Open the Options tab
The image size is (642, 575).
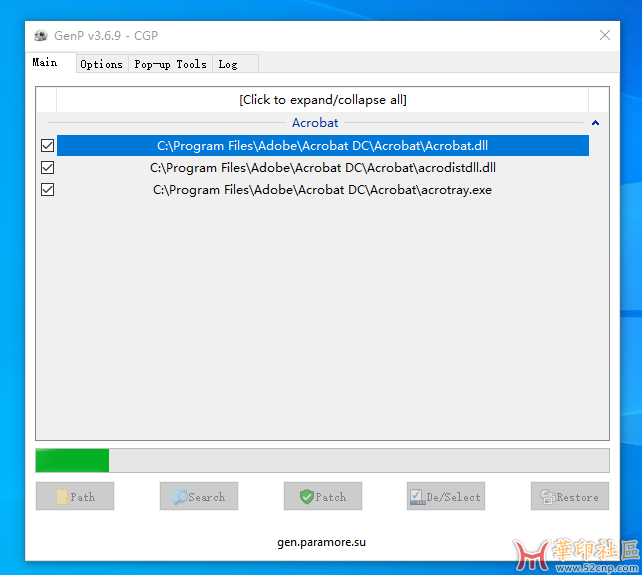[102, 64]
